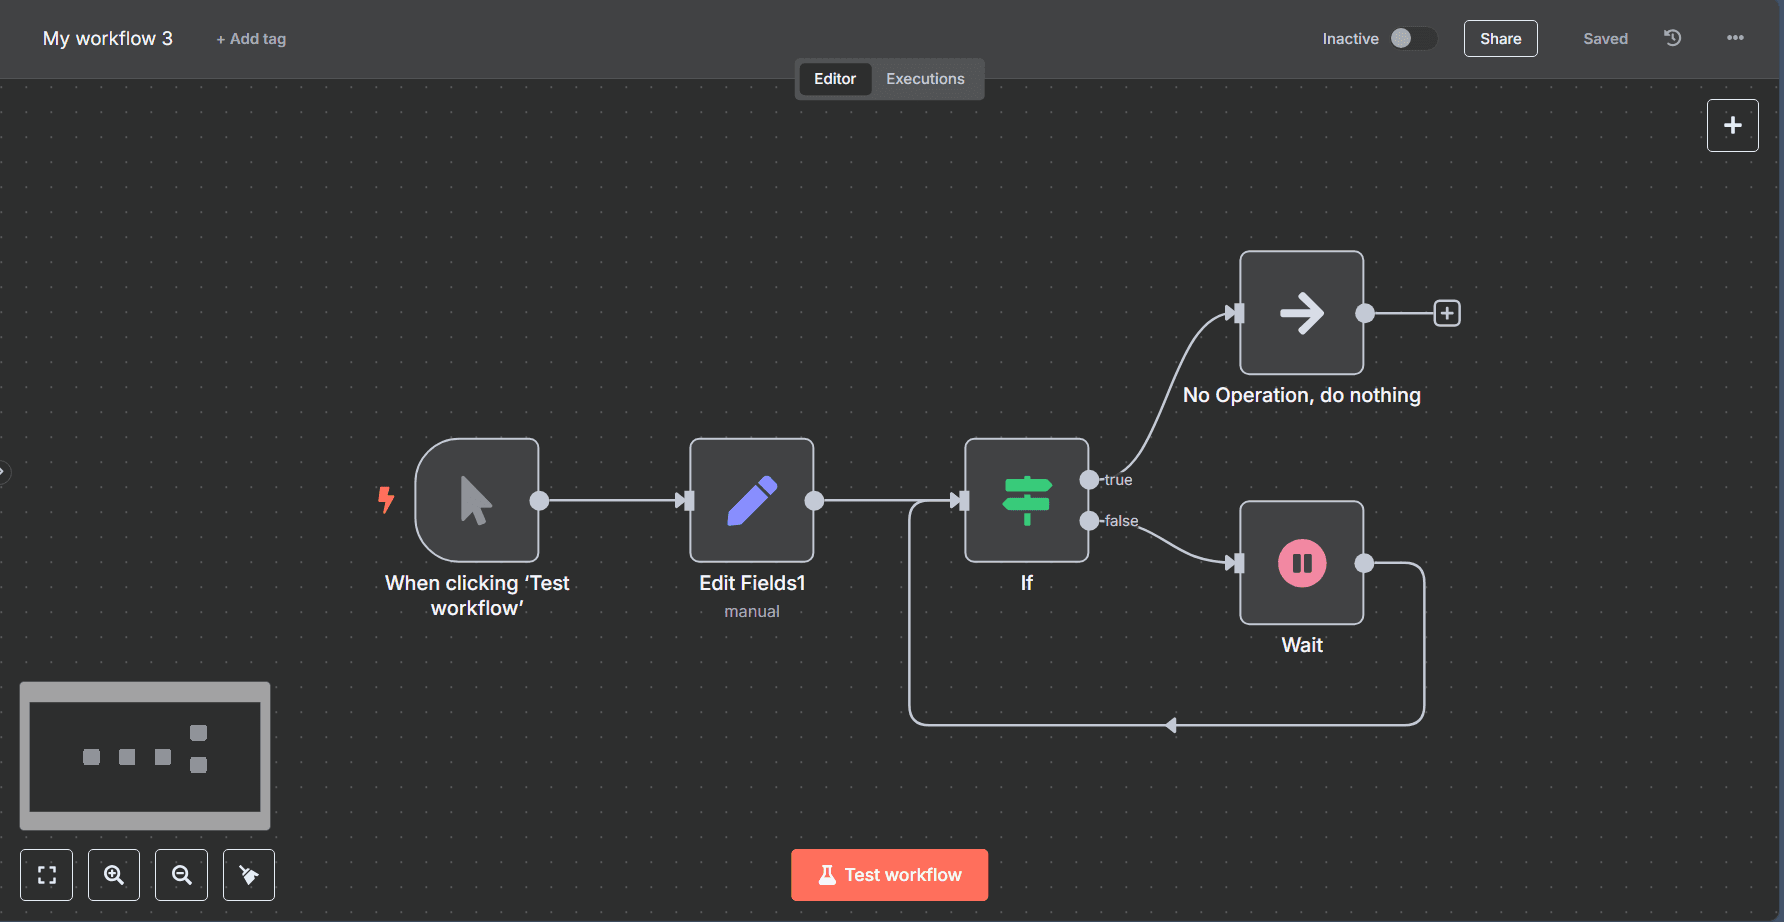This screenshot has height=922, width=1784.
Task: Click the tidy up workflow icon
Action: point(249,875)
